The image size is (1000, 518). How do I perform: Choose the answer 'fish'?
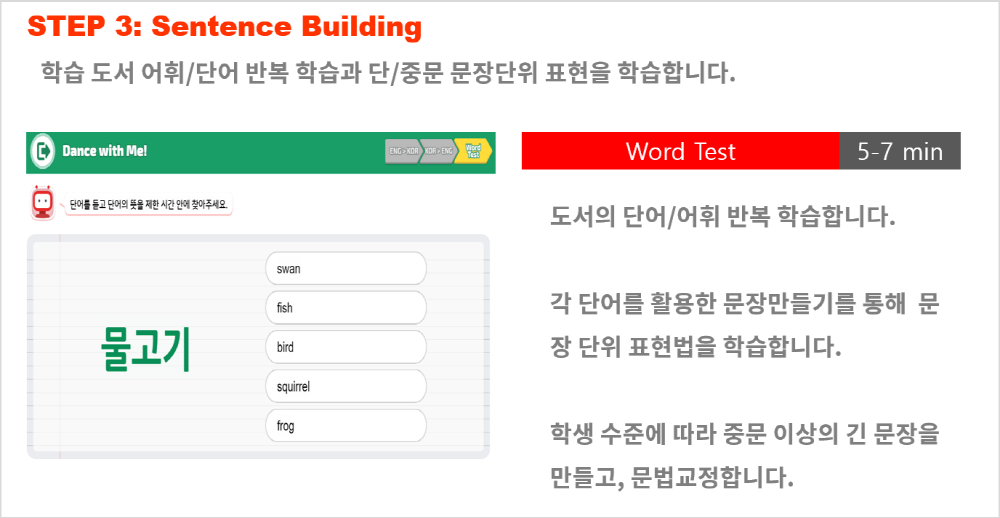346,308
